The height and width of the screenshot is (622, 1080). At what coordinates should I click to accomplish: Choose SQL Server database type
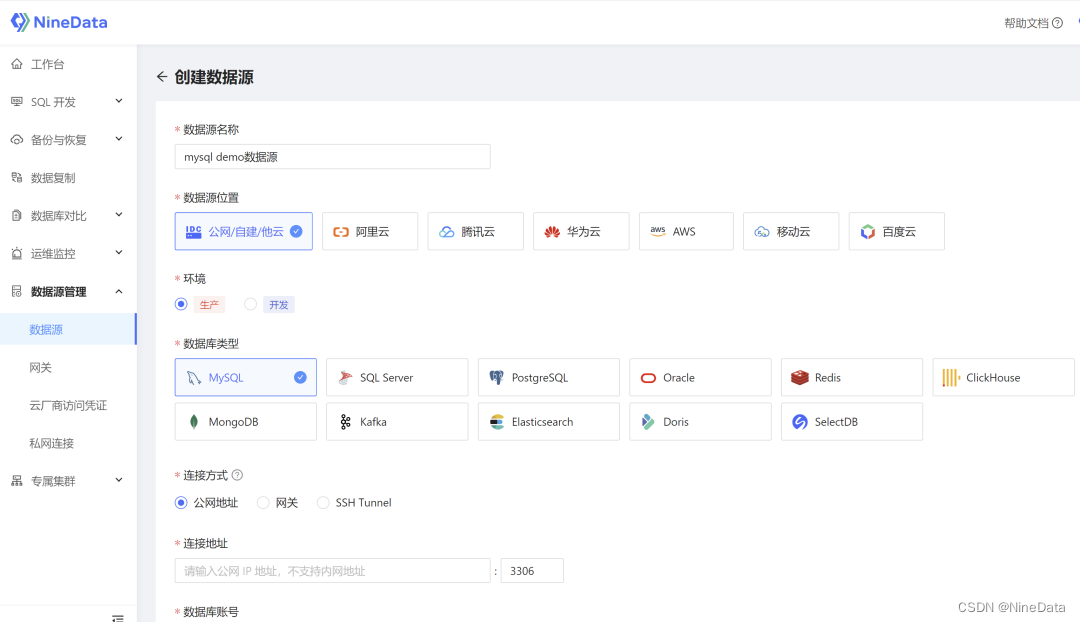[397, 377]
